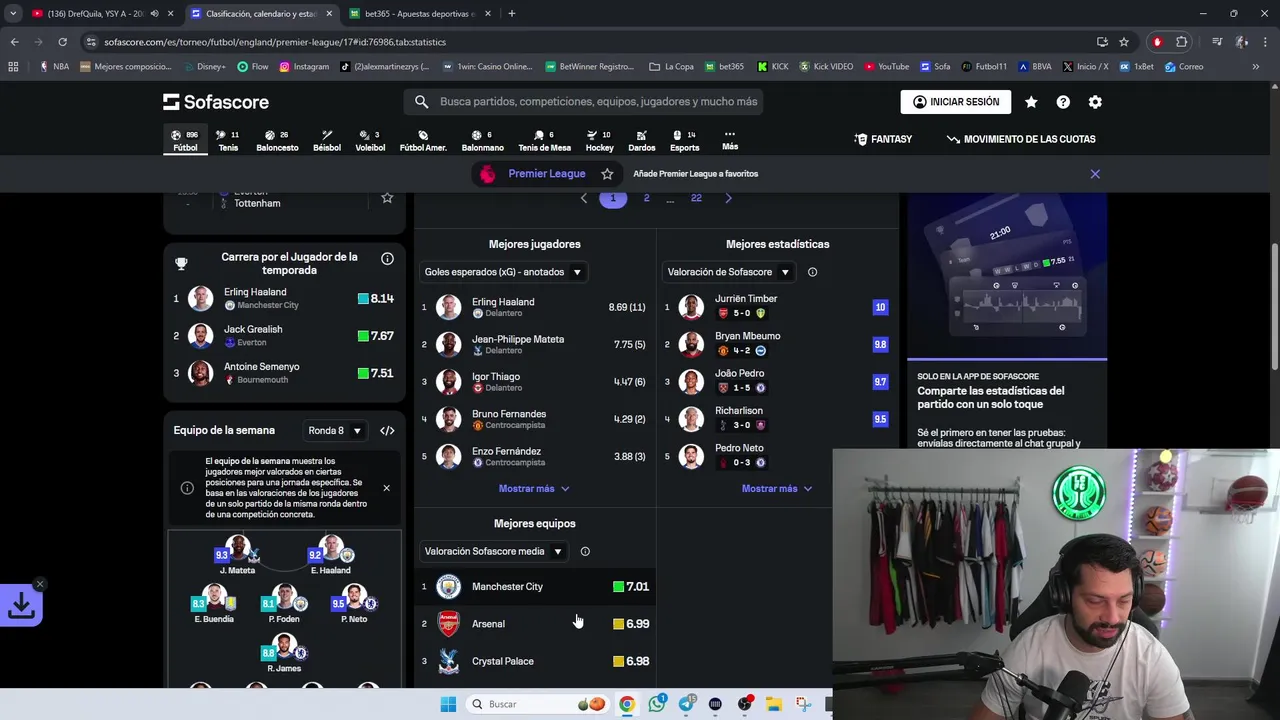Open Chrome from the taskbar
Screen dimensions: 1280x720
(626, 704)
